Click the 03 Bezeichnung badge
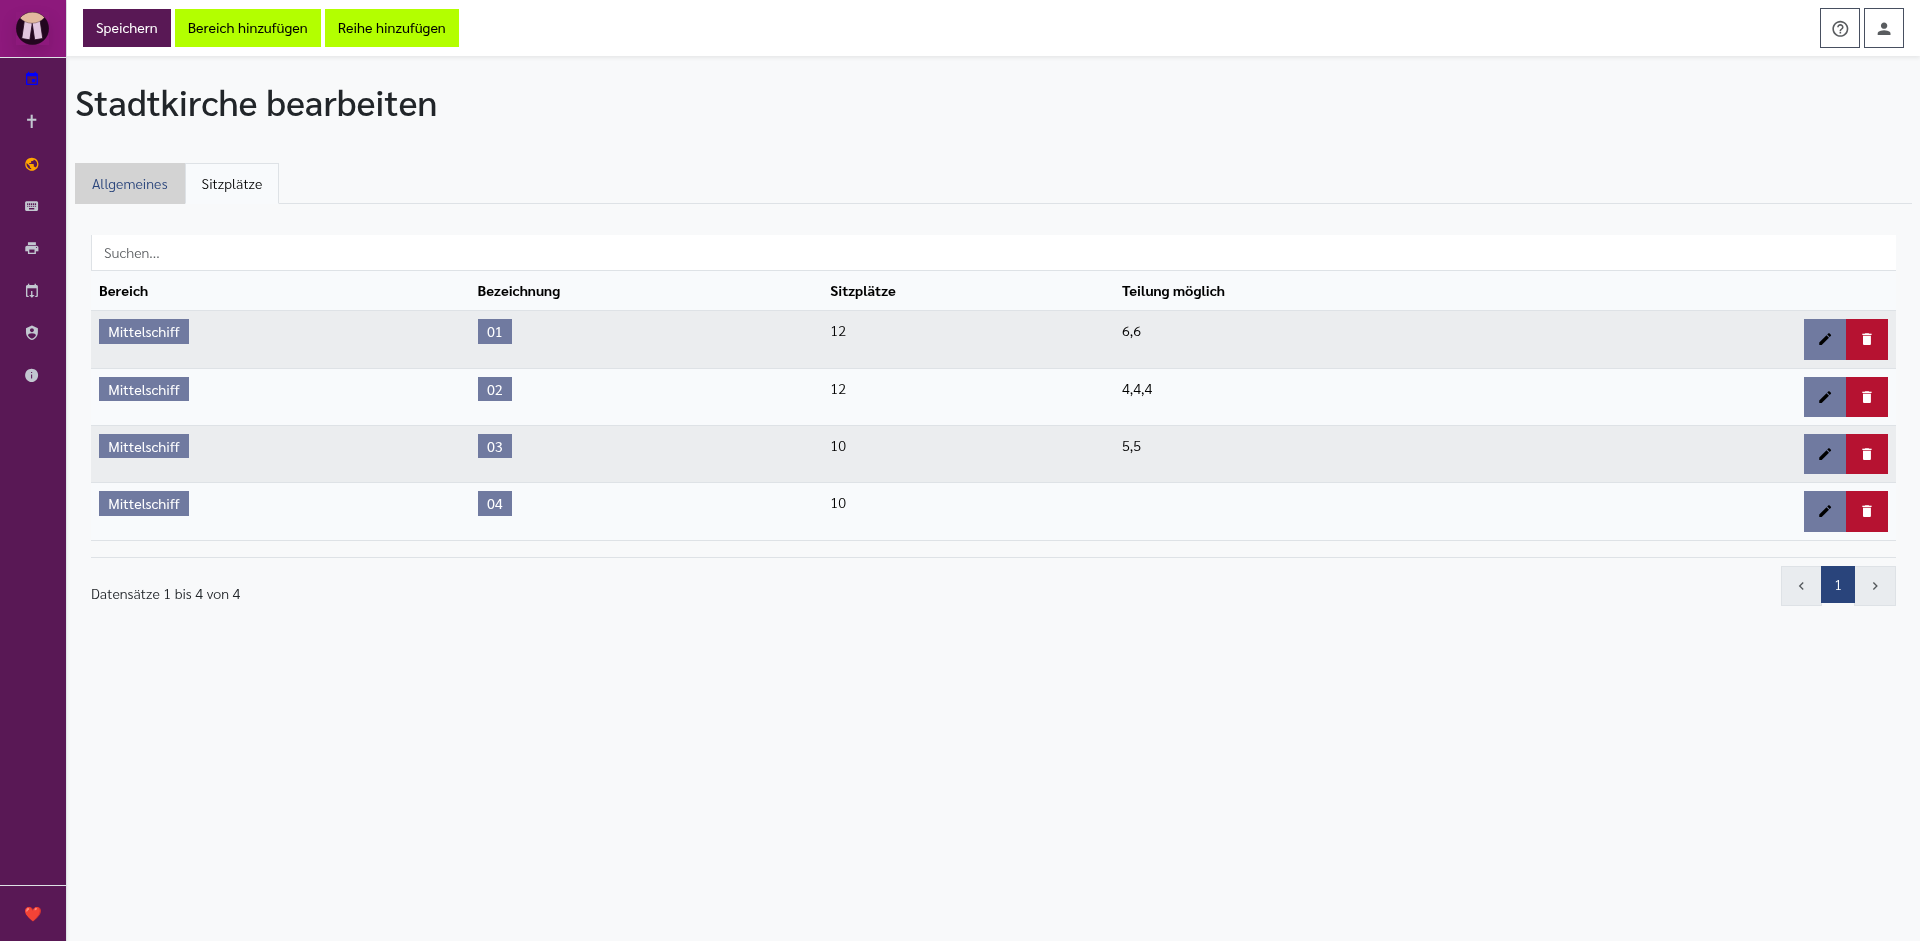Viewport: 1920px width, 941px height. (495, 447)
